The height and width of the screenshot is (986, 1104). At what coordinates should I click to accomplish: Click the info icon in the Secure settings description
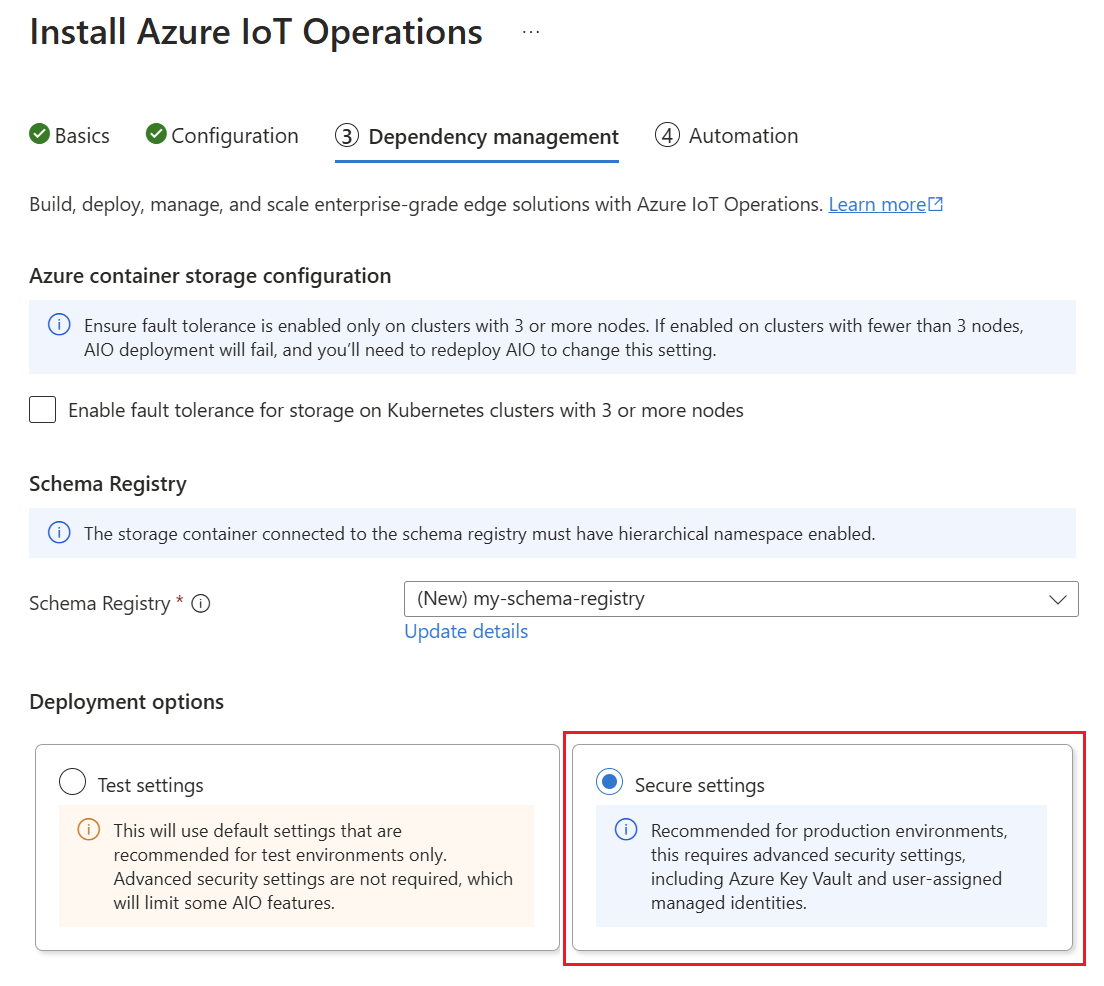pyautogui.click(x=626, y=830)
